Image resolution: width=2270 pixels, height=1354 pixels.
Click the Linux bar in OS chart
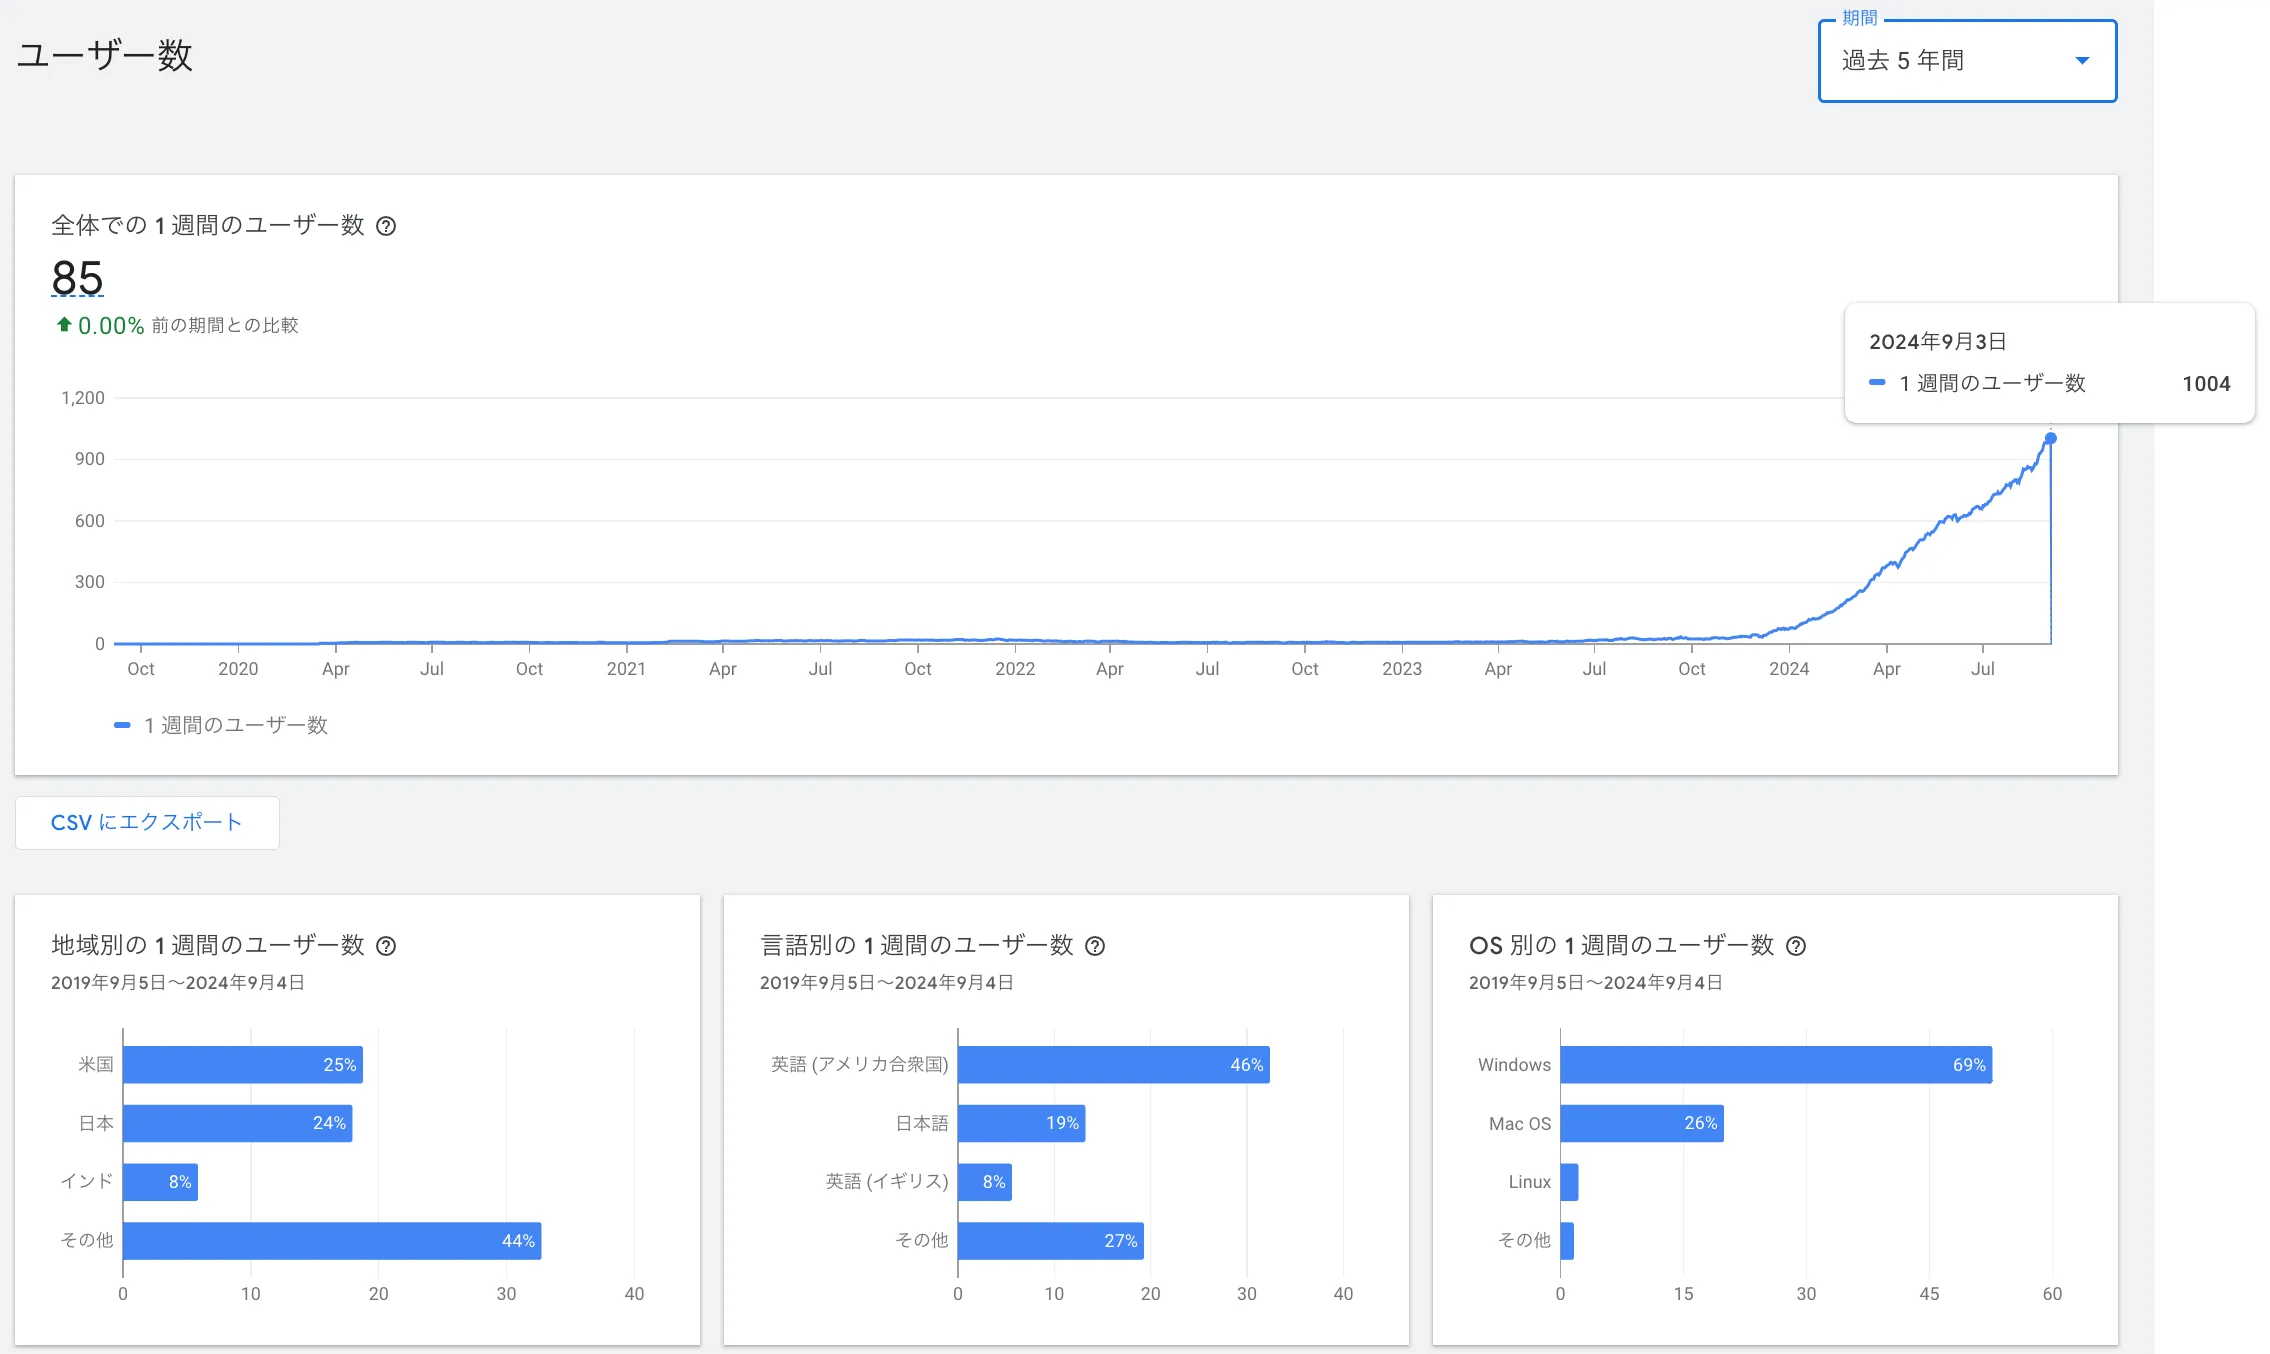pyautogui.click(x=1569, y=1182)
